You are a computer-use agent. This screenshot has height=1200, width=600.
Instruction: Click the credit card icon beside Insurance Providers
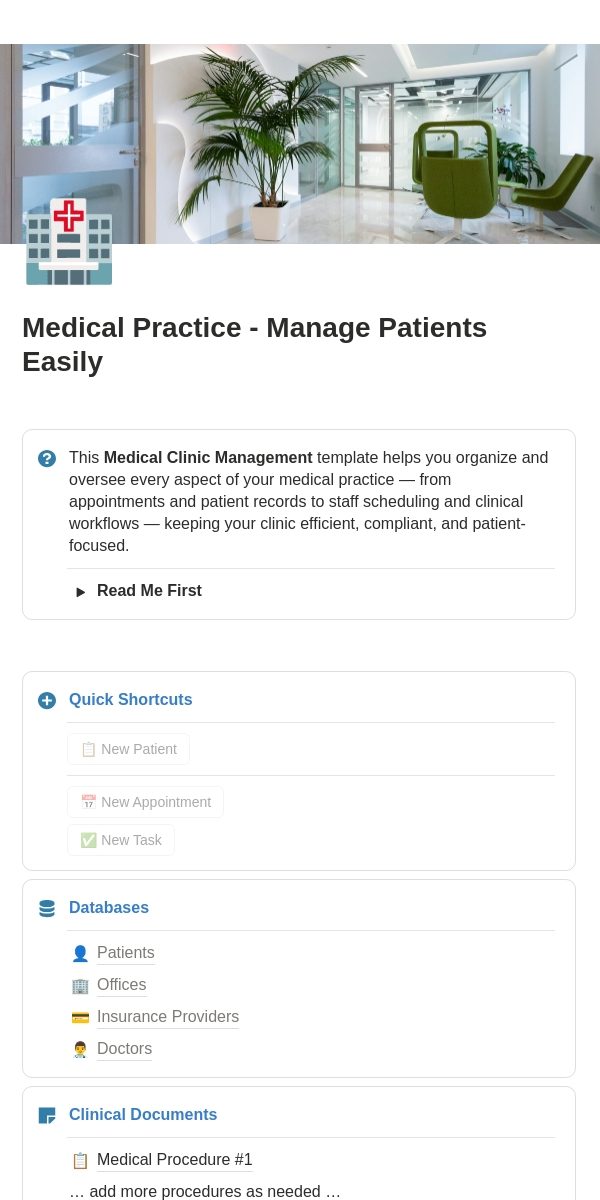coord(80,1017)
